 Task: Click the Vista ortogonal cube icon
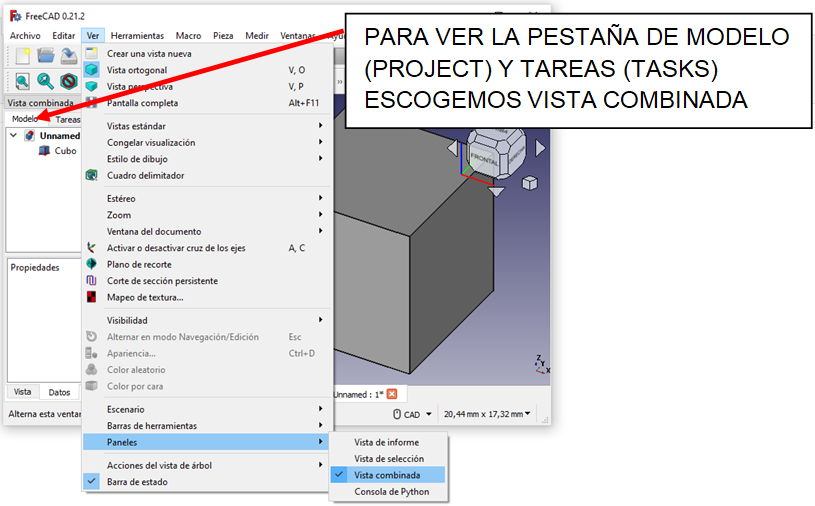pos(92,70)
